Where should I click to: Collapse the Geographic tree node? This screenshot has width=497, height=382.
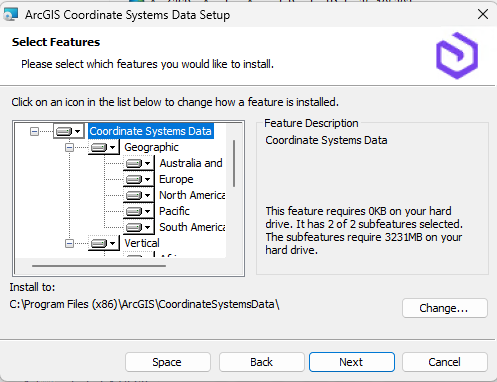tap(69, 147)
